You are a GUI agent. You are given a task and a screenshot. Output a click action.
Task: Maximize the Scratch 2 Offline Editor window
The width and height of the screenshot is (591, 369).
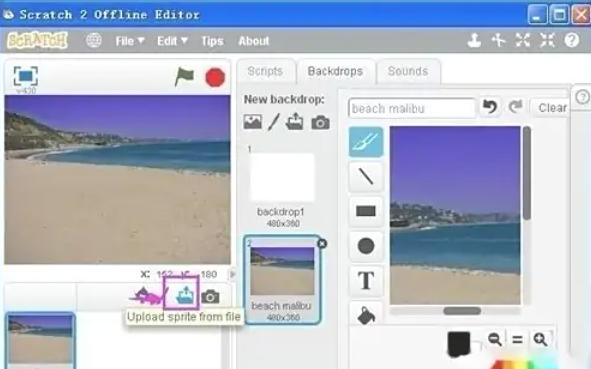(559, 15)
